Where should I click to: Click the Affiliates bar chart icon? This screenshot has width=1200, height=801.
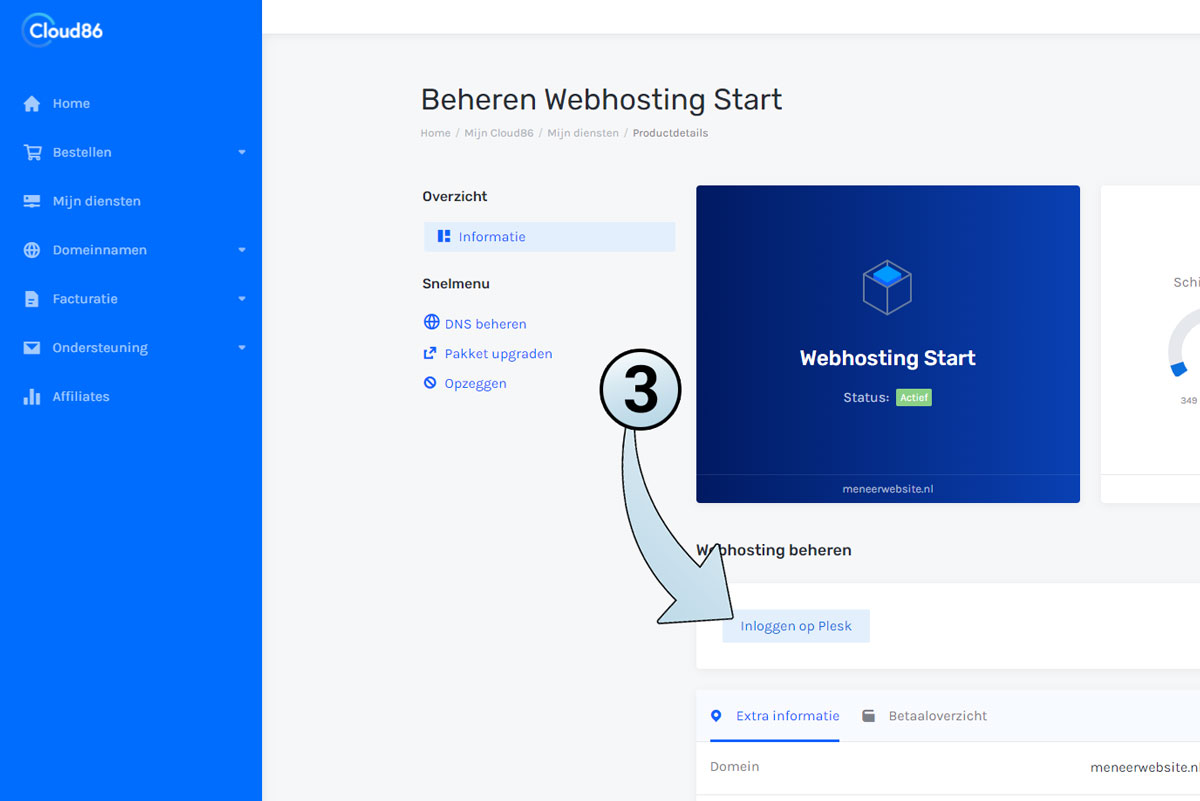coord(32,397)
